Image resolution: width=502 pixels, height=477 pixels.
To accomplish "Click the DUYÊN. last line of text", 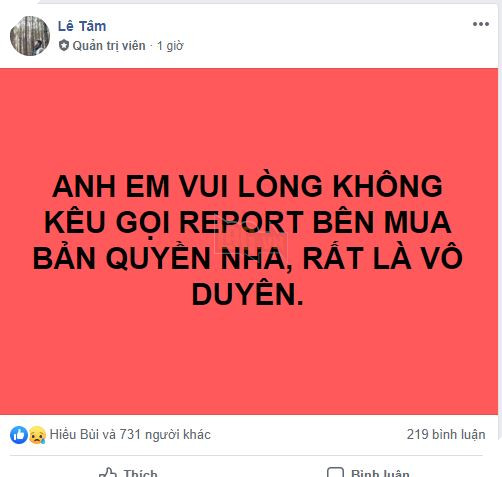I will [248, 295].
